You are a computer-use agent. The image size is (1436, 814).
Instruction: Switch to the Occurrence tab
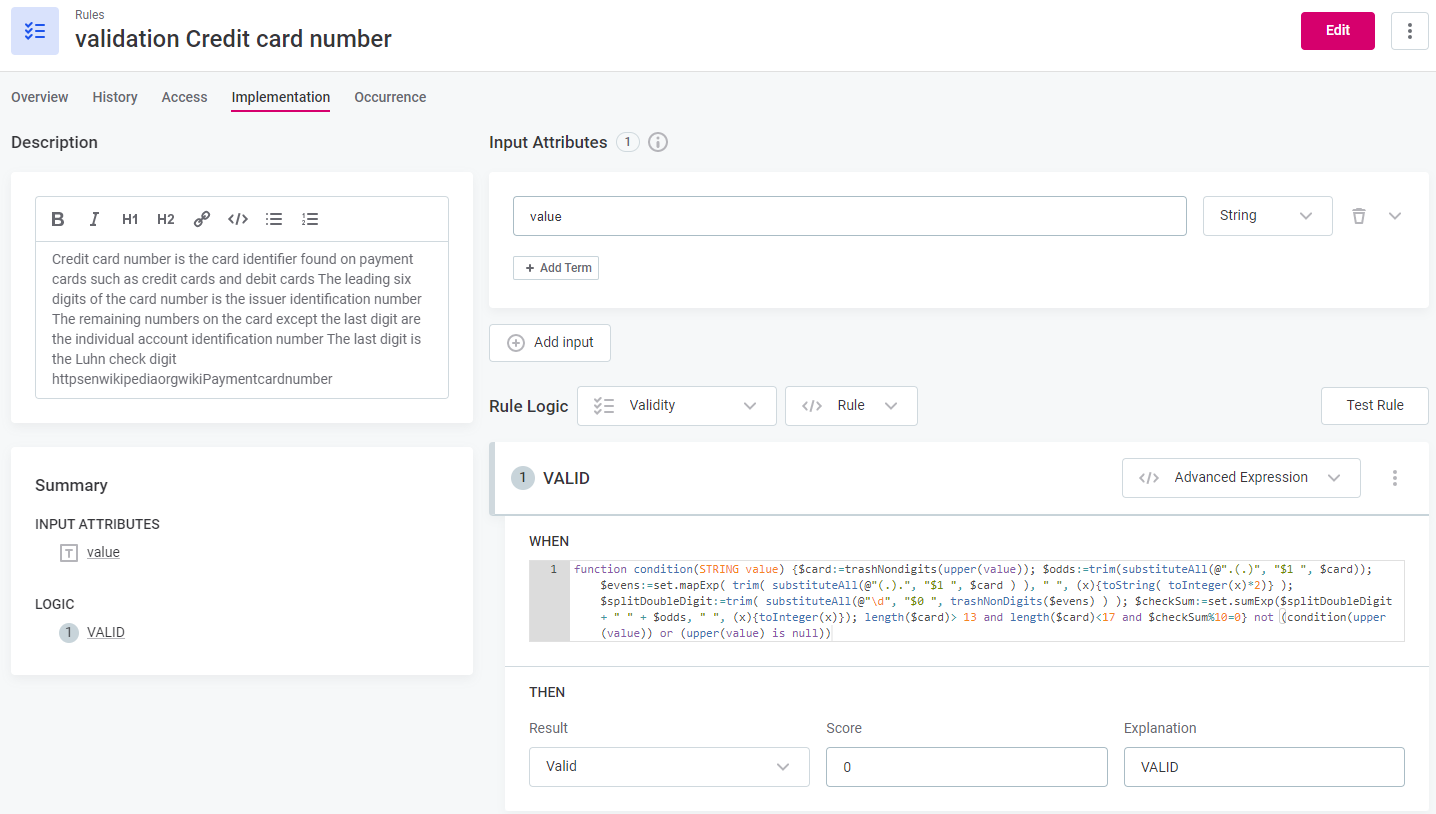point(390,97)
